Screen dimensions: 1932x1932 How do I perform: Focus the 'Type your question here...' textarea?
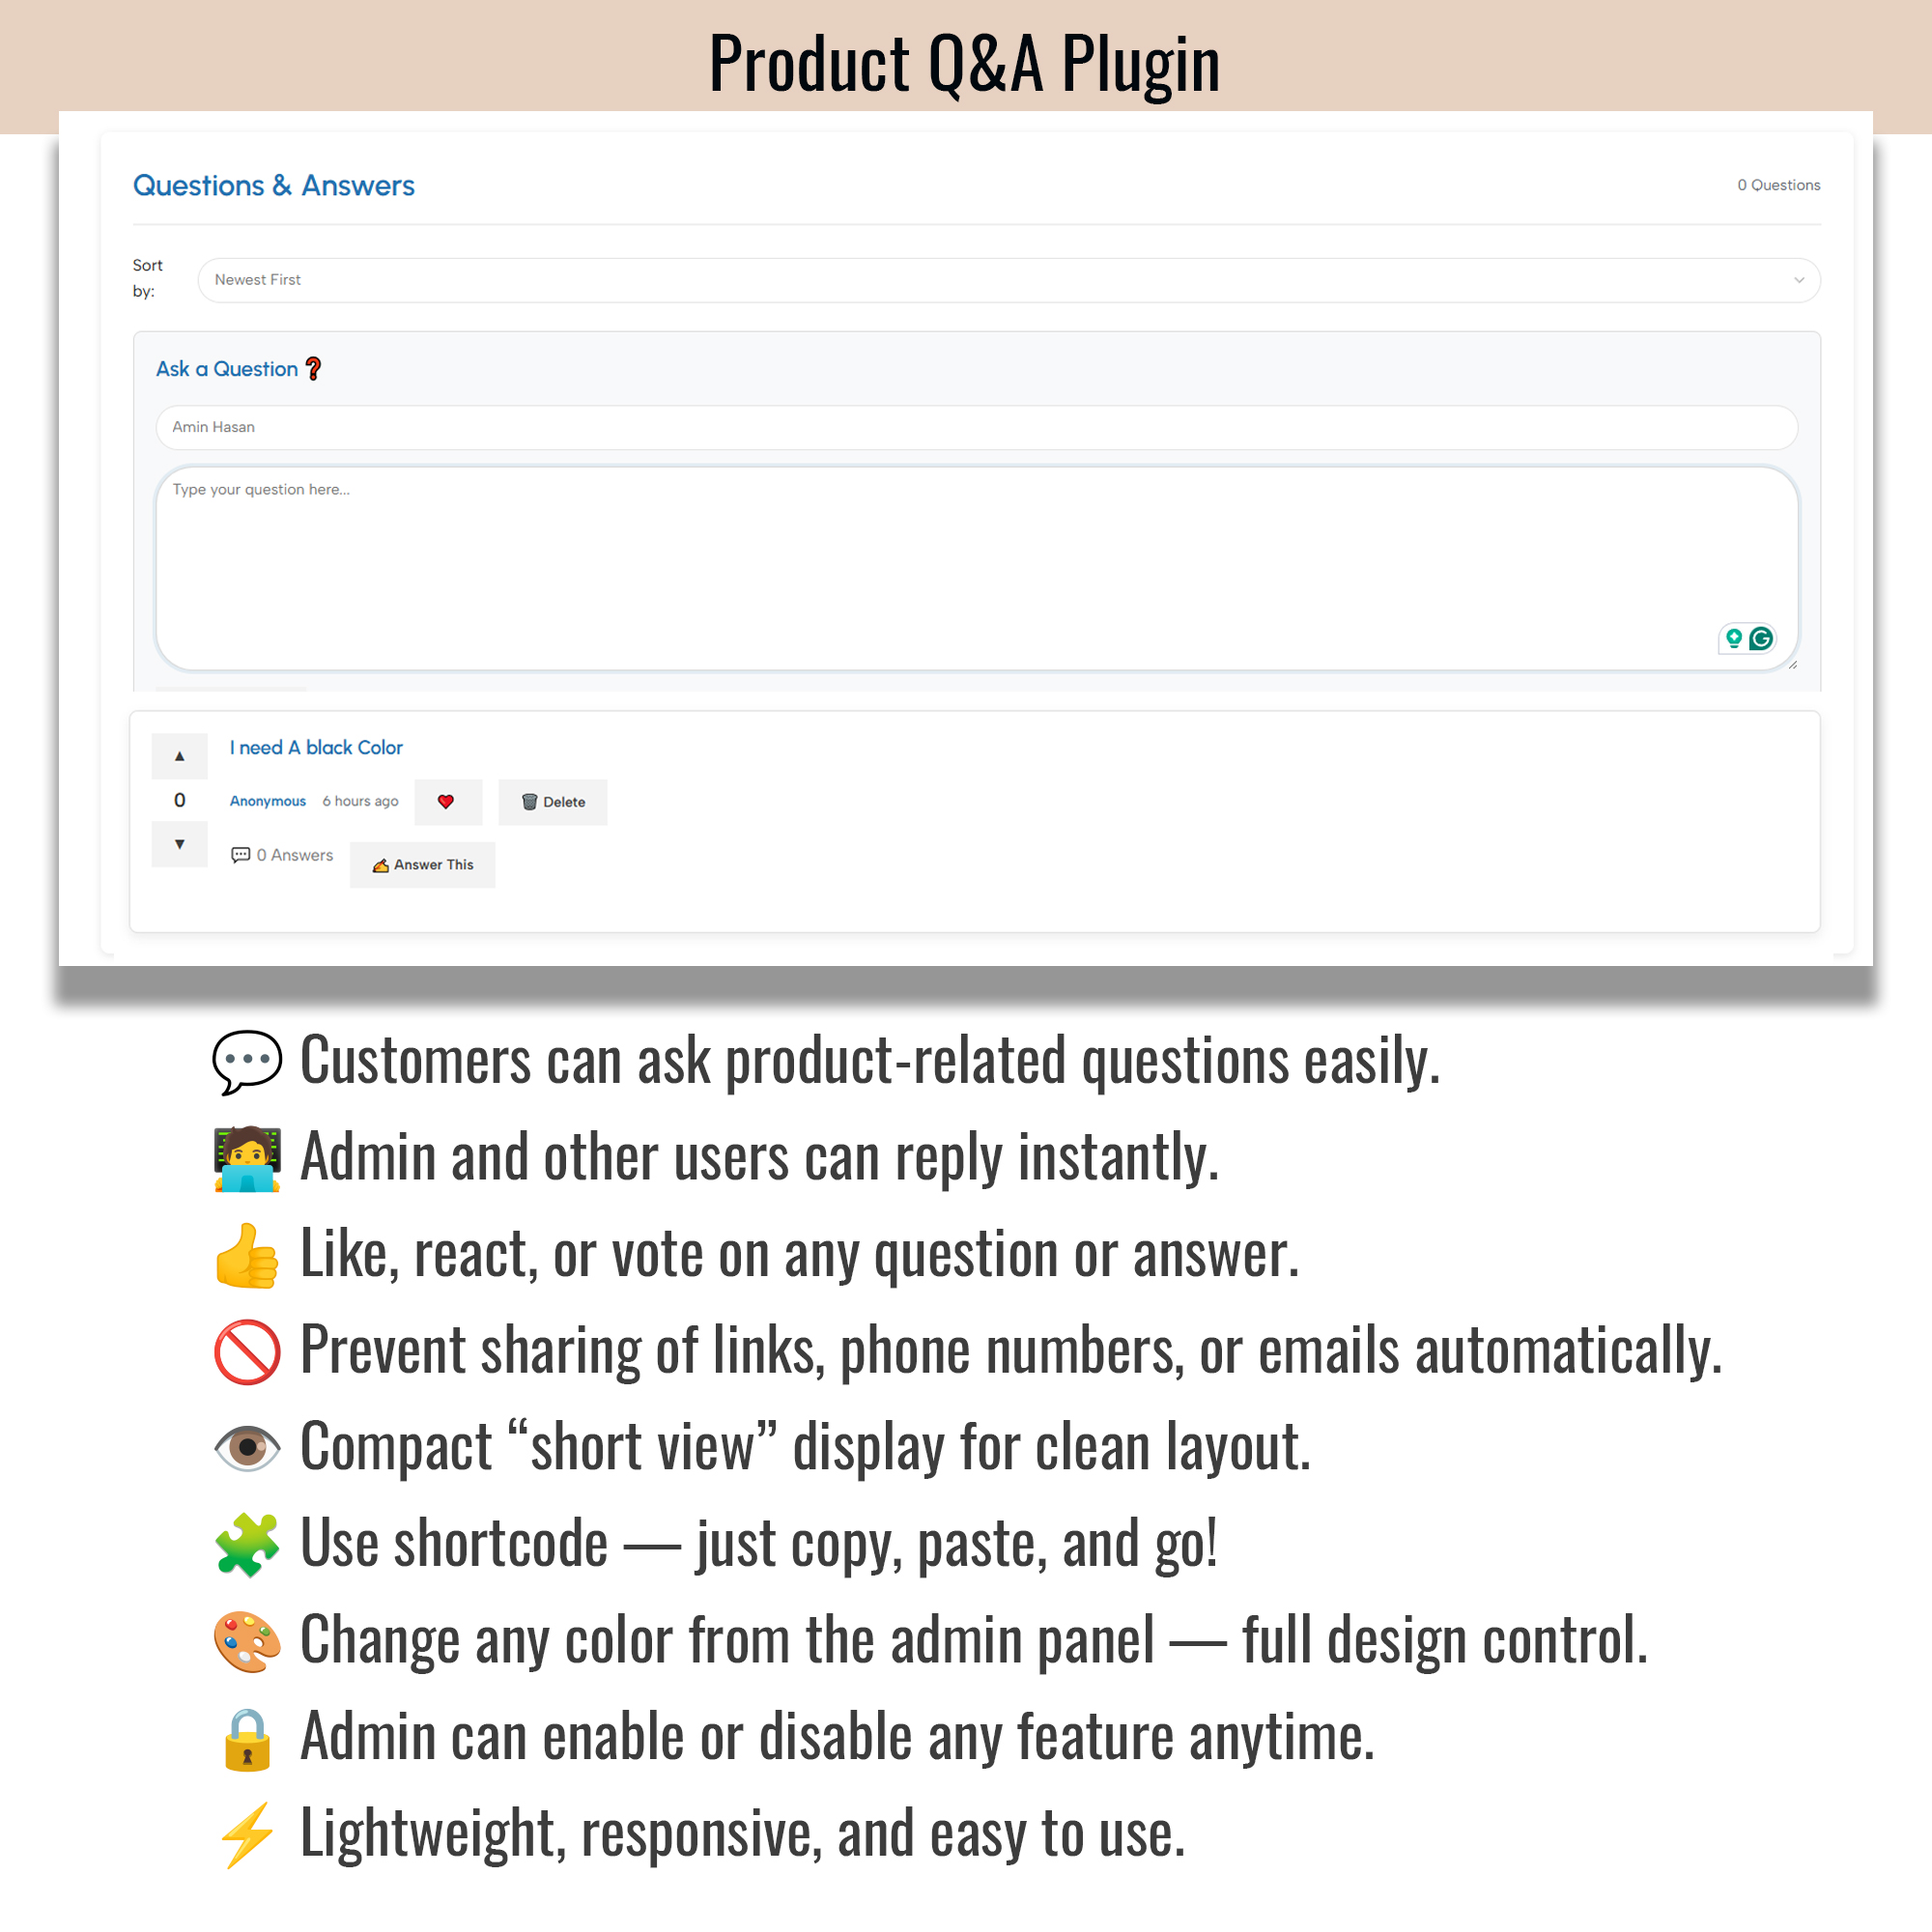click(976, 568)
